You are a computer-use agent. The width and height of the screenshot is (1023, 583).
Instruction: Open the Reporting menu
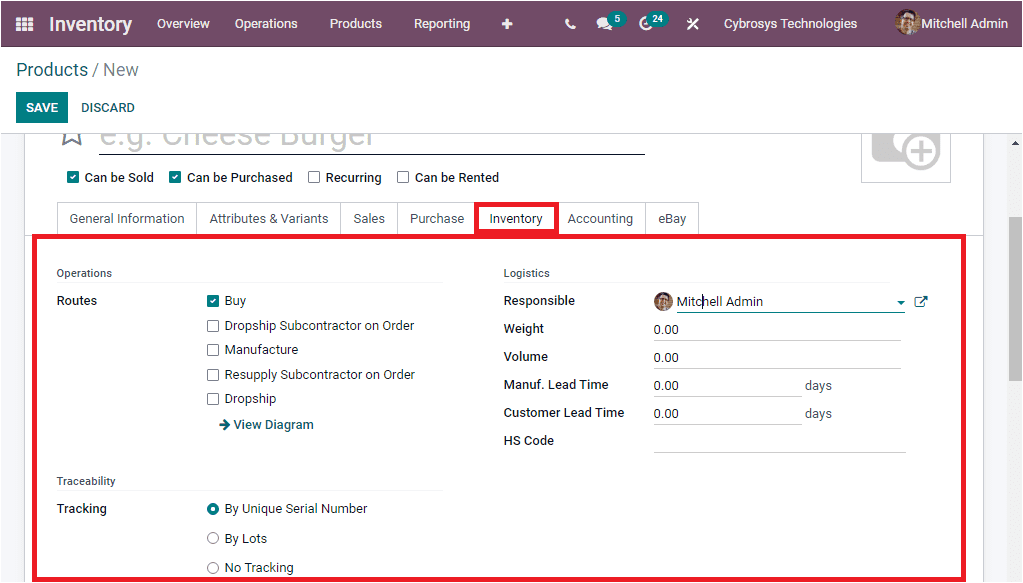click(441, 23)
